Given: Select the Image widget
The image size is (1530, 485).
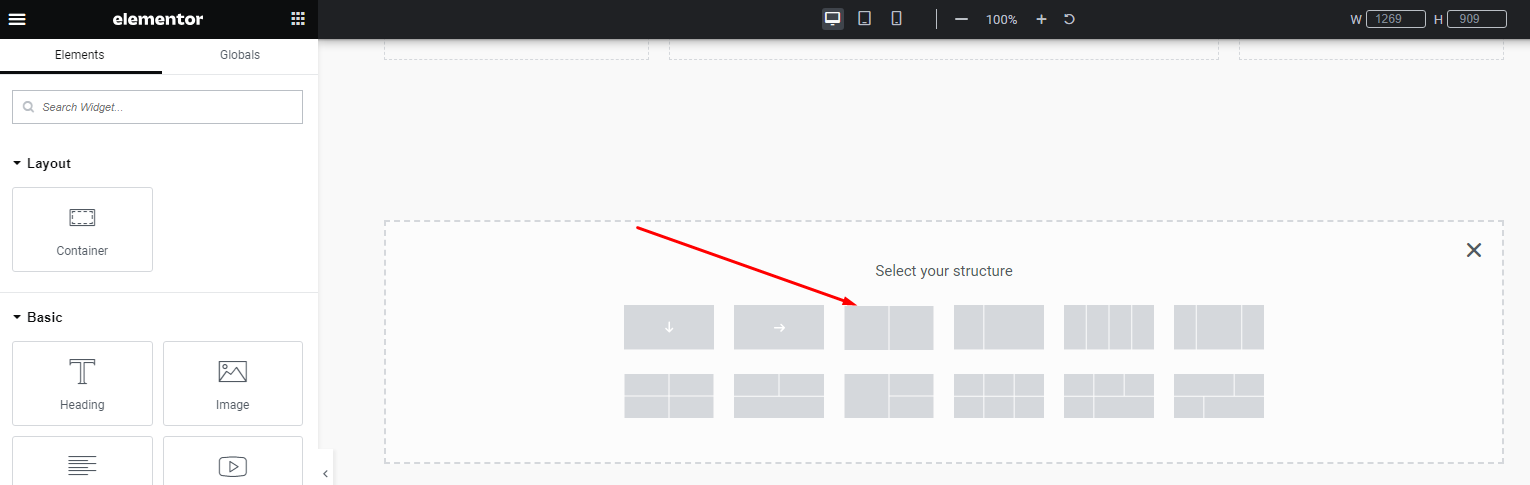Looking at the screenshot, I should (x=233, y=383).
